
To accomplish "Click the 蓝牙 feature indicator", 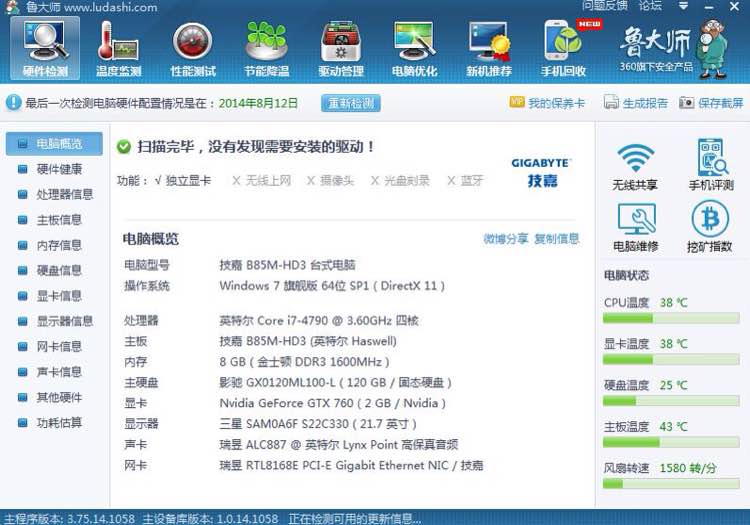I will click(x=465, y=180).
